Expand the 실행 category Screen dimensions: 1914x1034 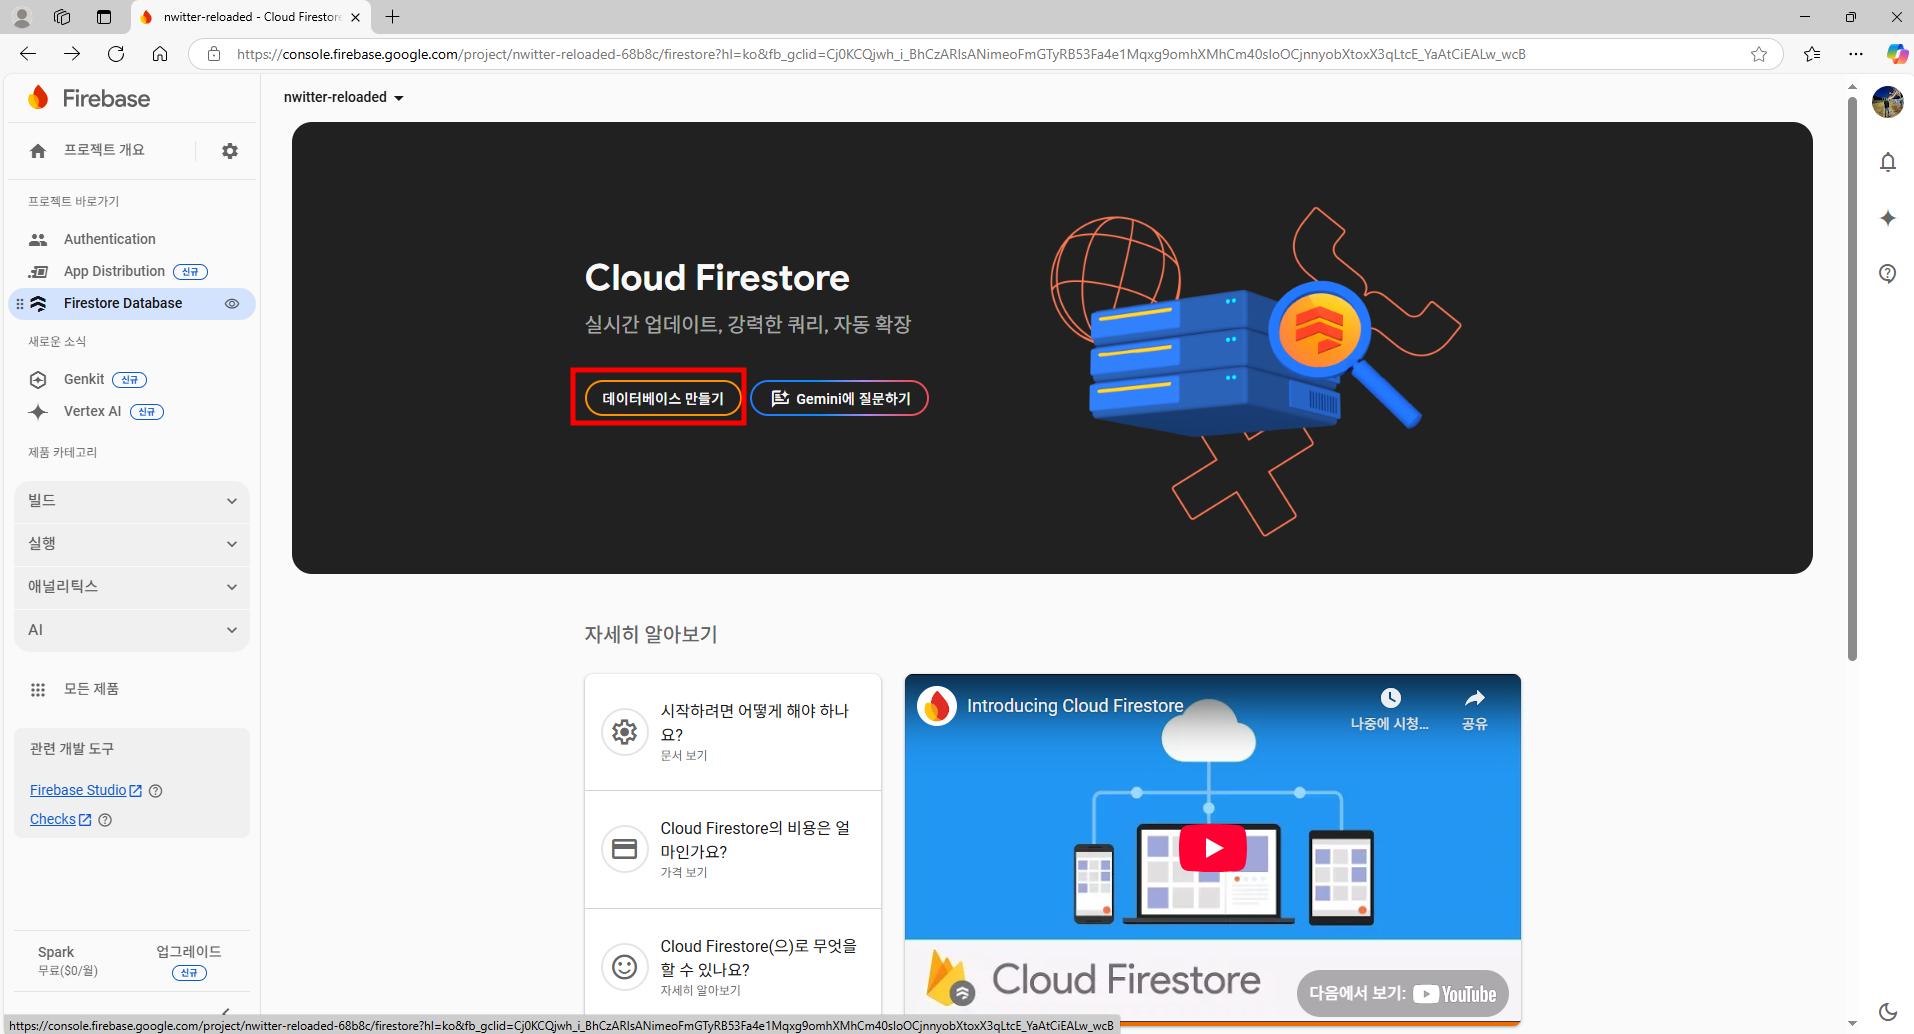[x=132, y=544]
